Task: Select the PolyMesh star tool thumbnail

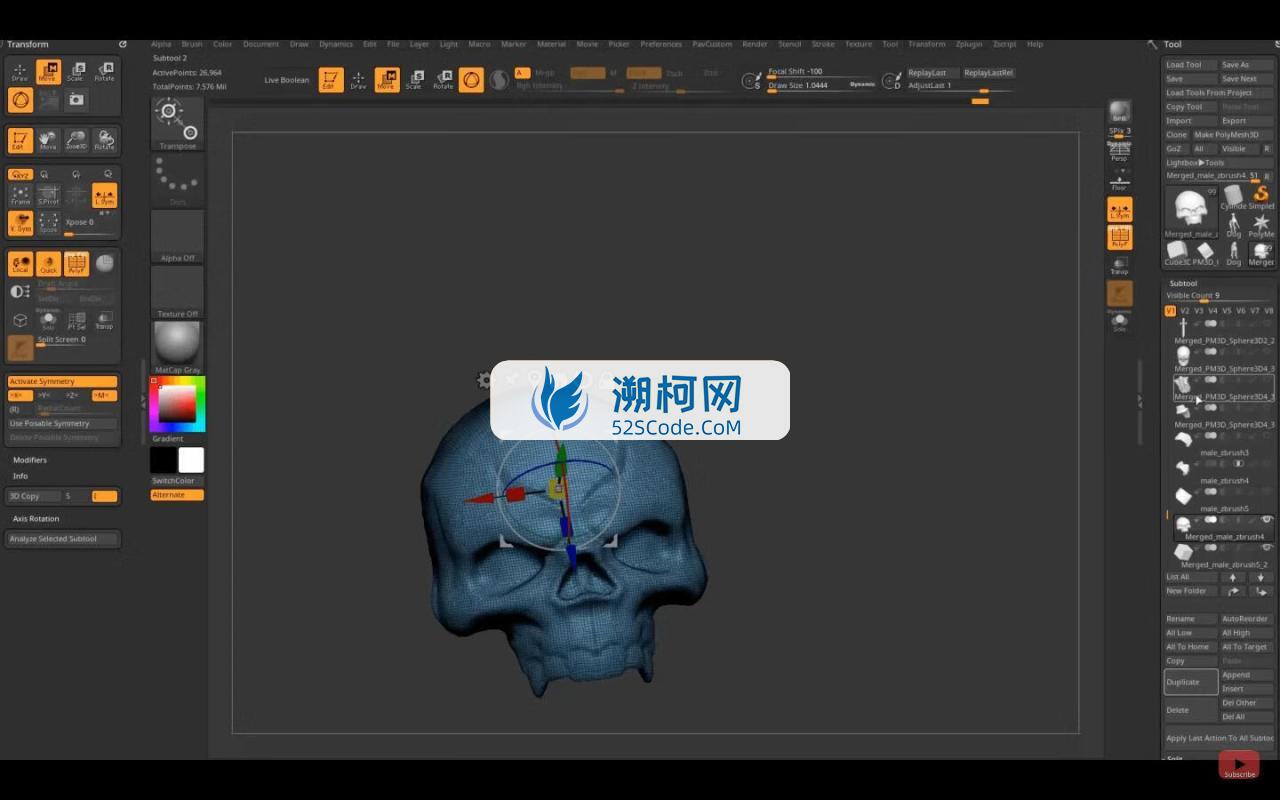Action: click(x=1261, y=224)
